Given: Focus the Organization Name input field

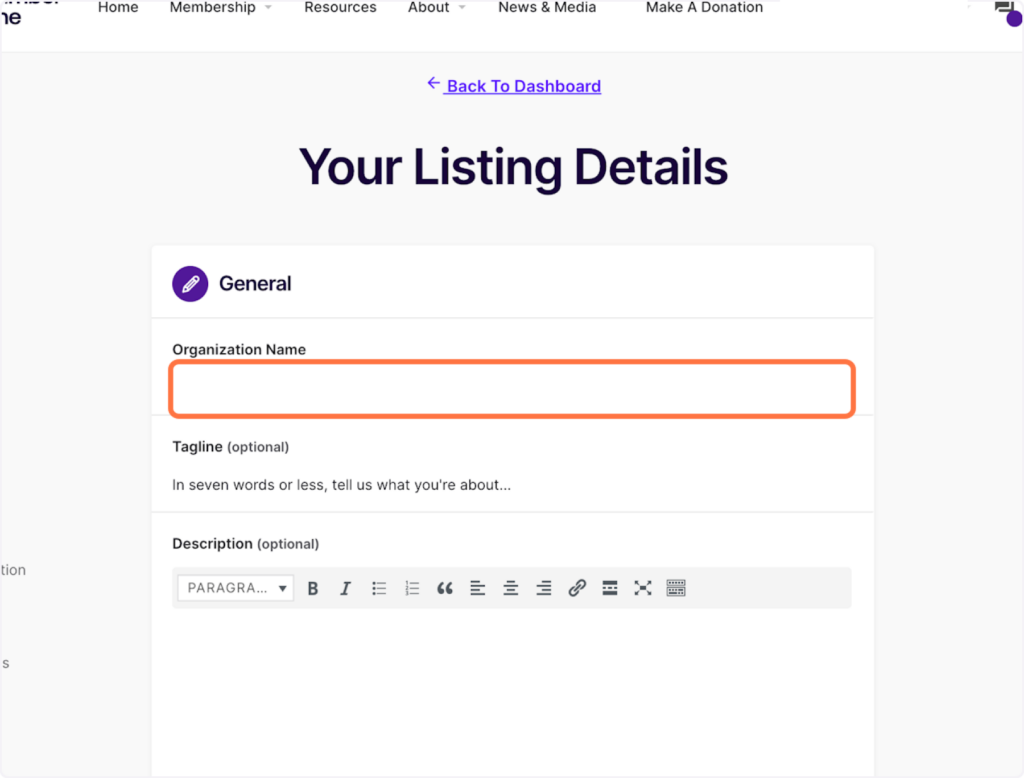Looking at the screenshot, I should (512, 389).
